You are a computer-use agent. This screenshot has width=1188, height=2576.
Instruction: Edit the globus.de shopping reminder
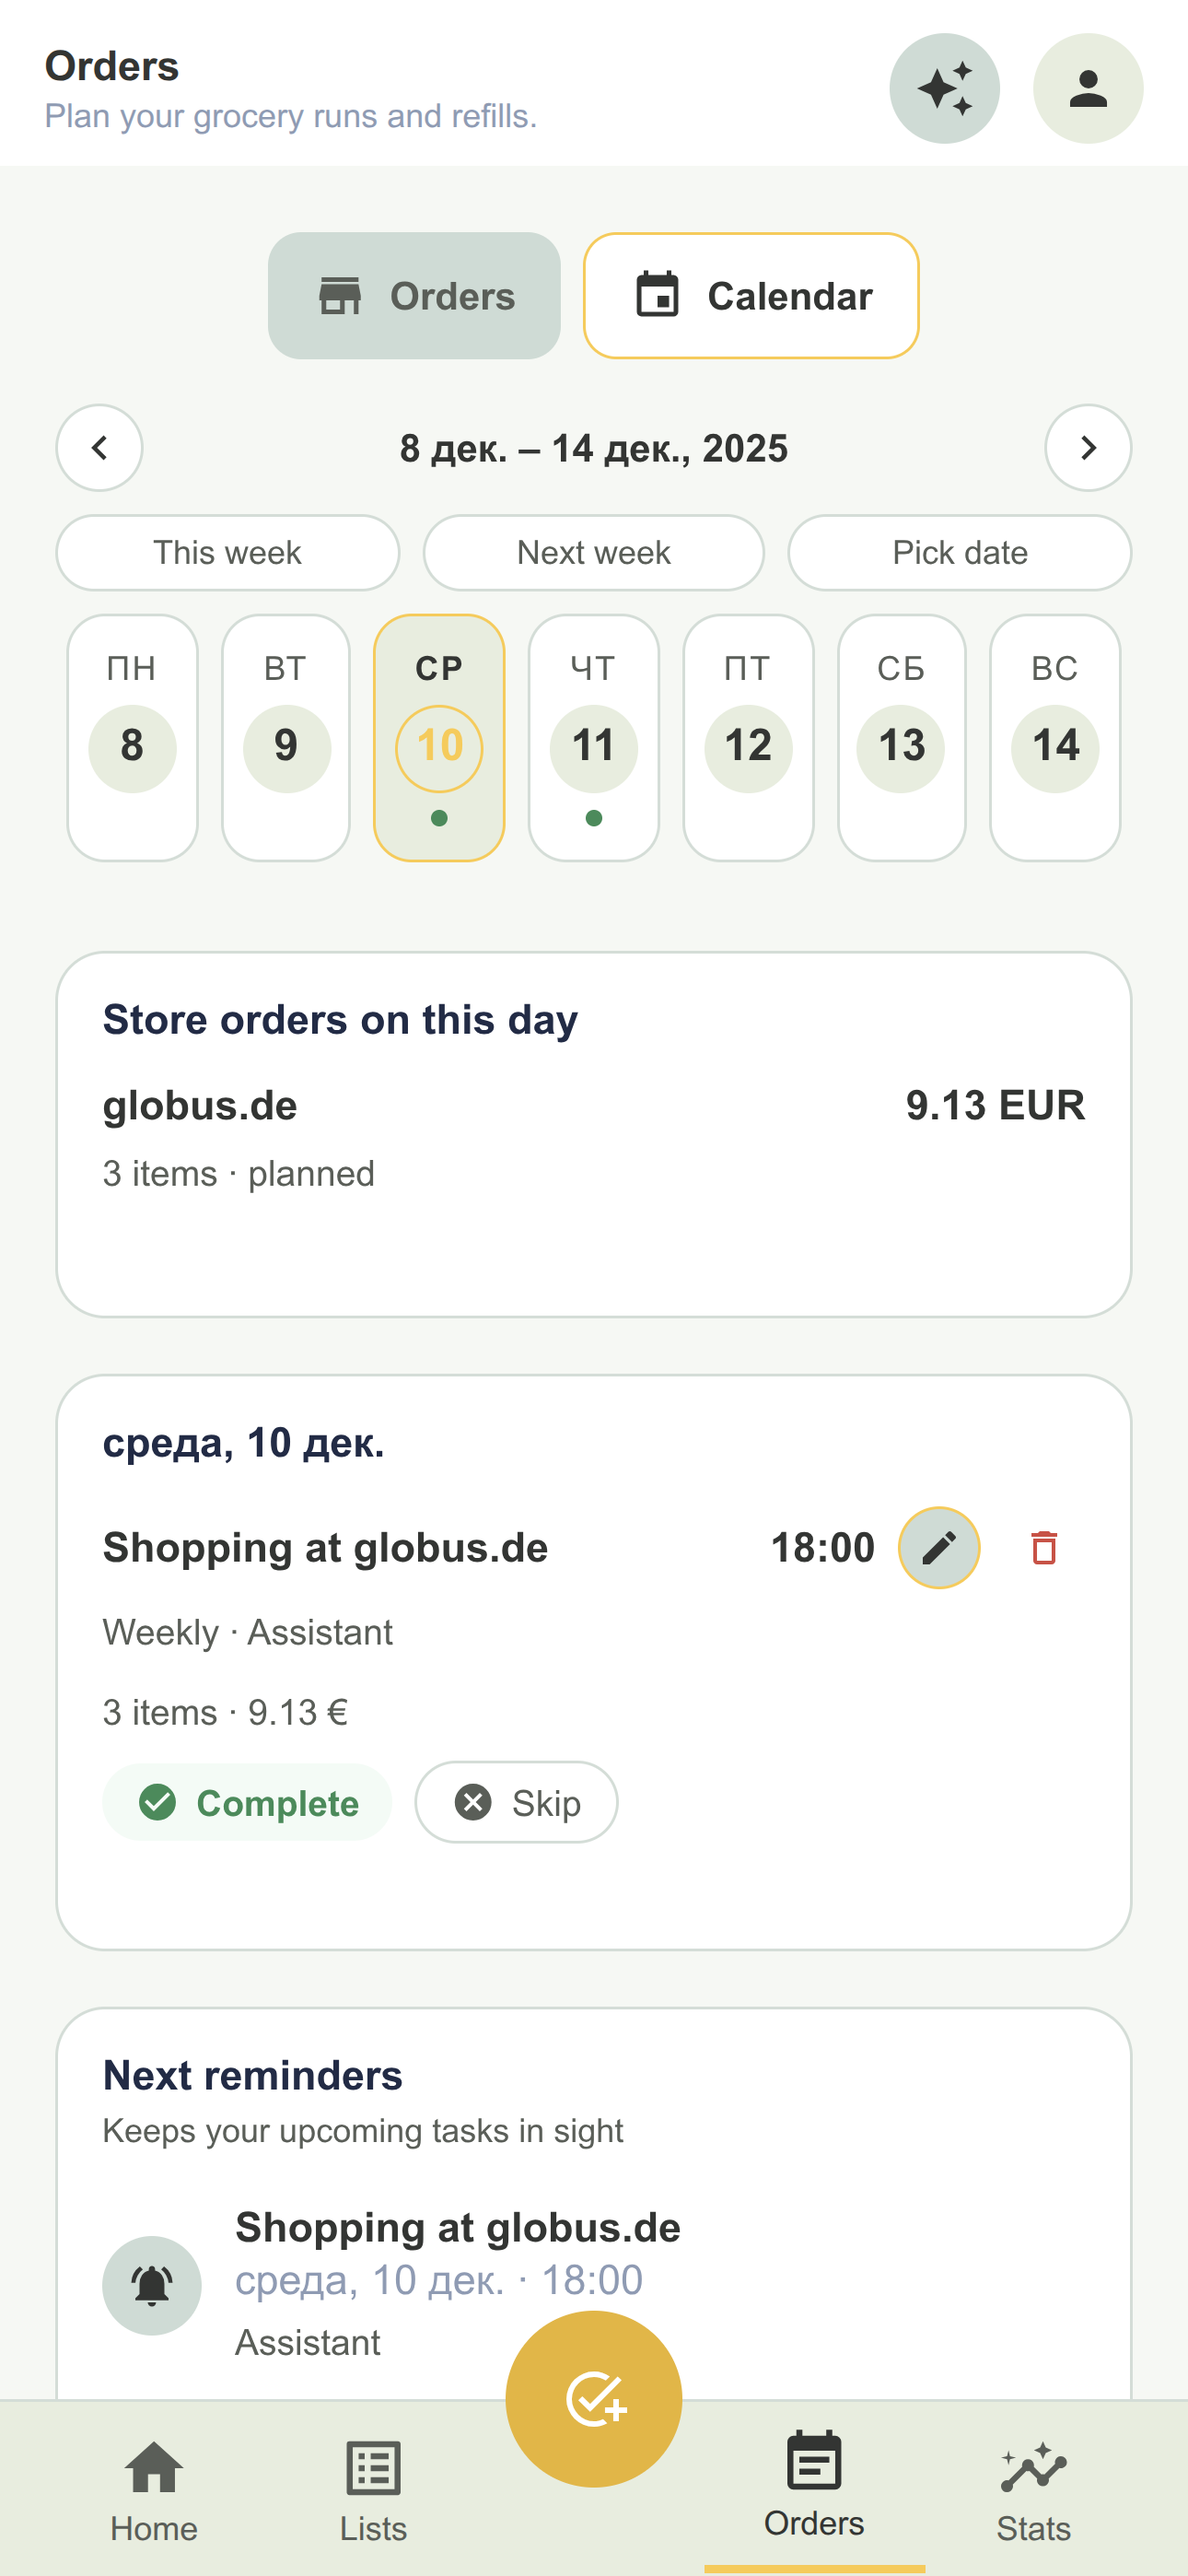click(x=938, y=1547)
